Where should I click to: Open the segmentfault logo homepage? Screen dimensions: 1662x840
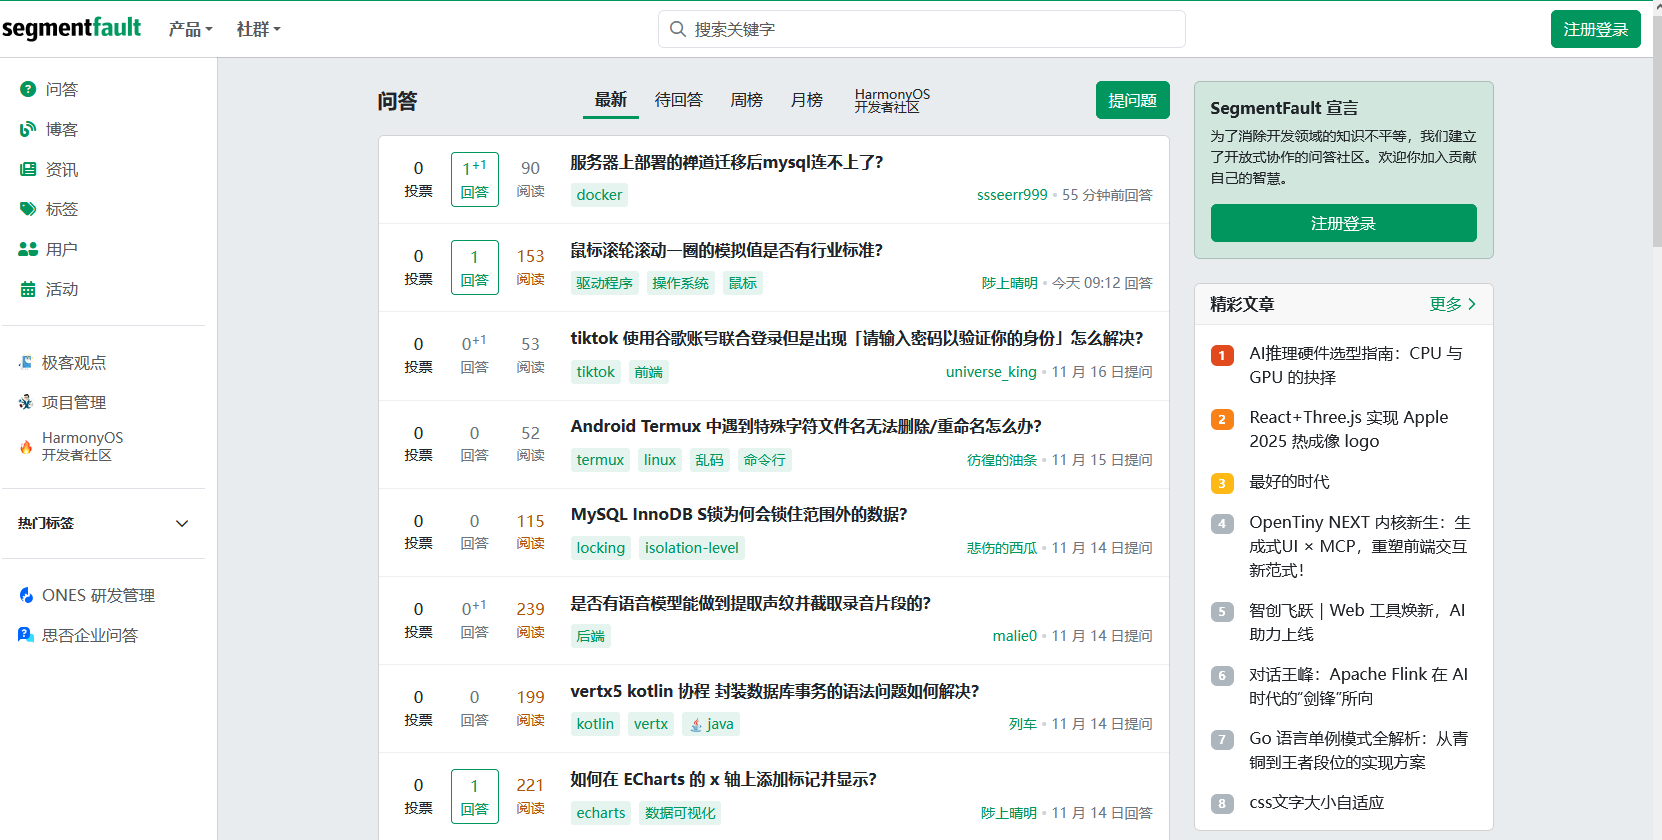click(71, 28)
